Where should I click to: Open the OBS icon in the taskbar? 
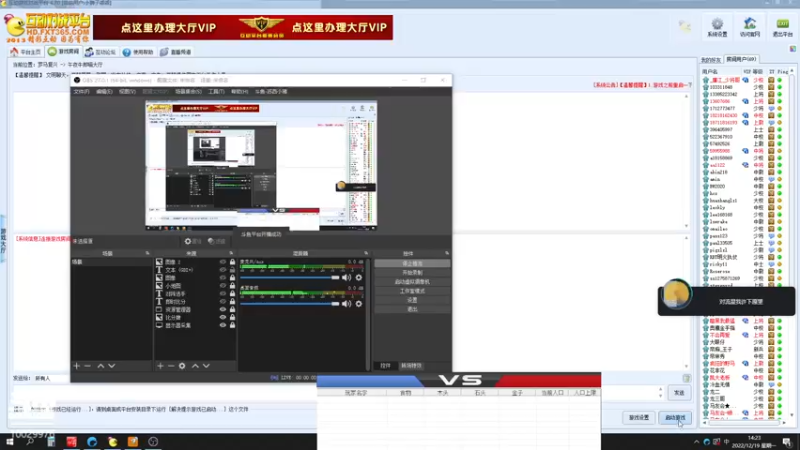153,442
